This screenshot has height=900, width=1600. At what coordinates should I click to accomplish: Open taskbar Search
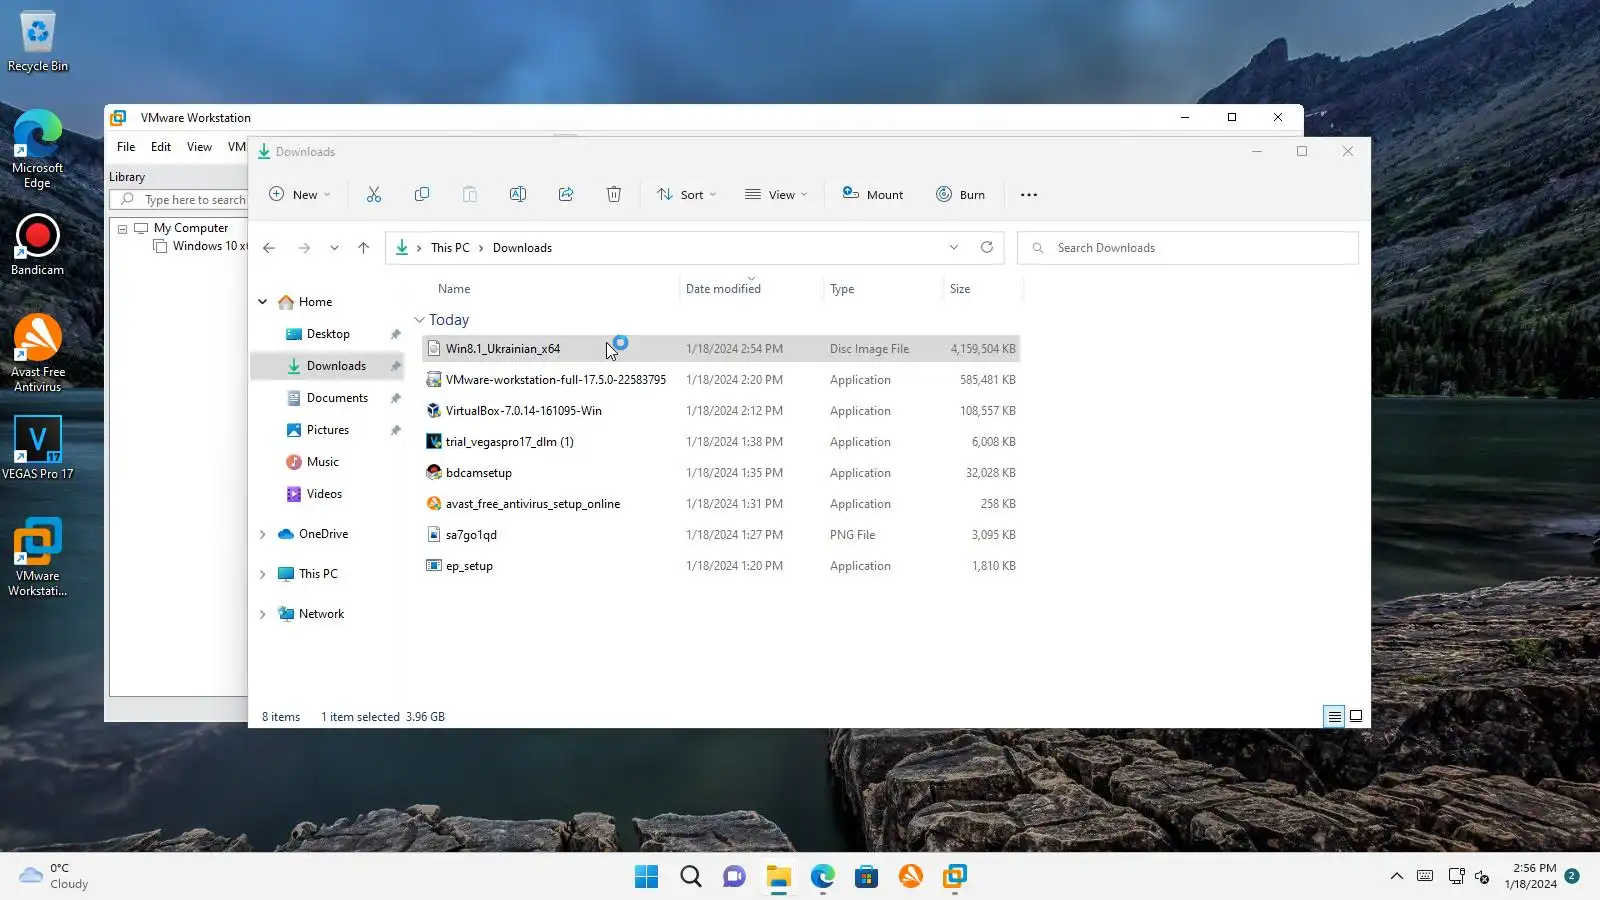(691, 877)
